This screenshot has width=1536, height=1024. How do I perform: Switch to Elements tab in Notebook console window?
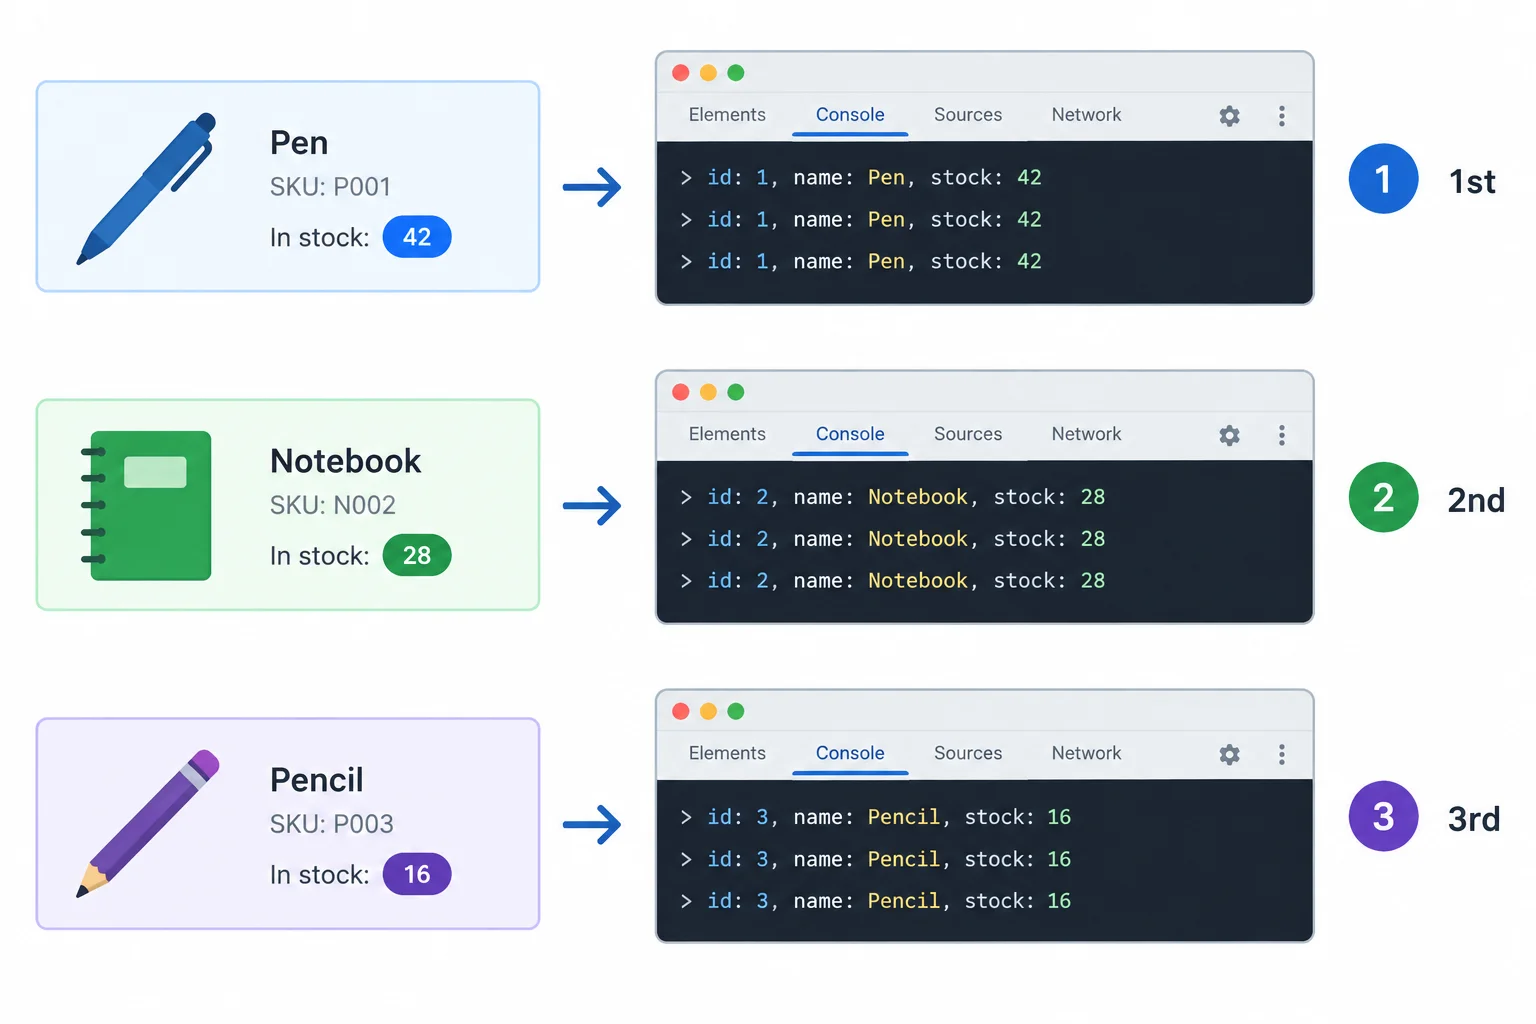(x=727, y=434)
